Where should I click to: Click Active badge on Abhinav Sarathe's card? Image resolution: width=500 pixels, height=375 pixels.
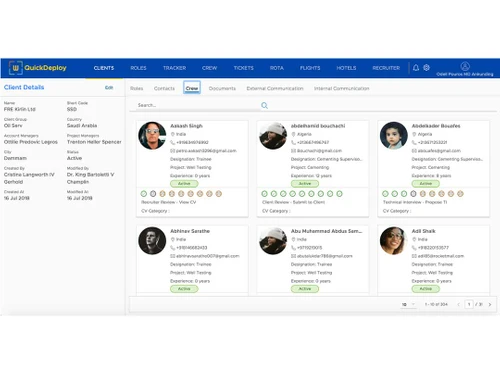click(184, 289)
